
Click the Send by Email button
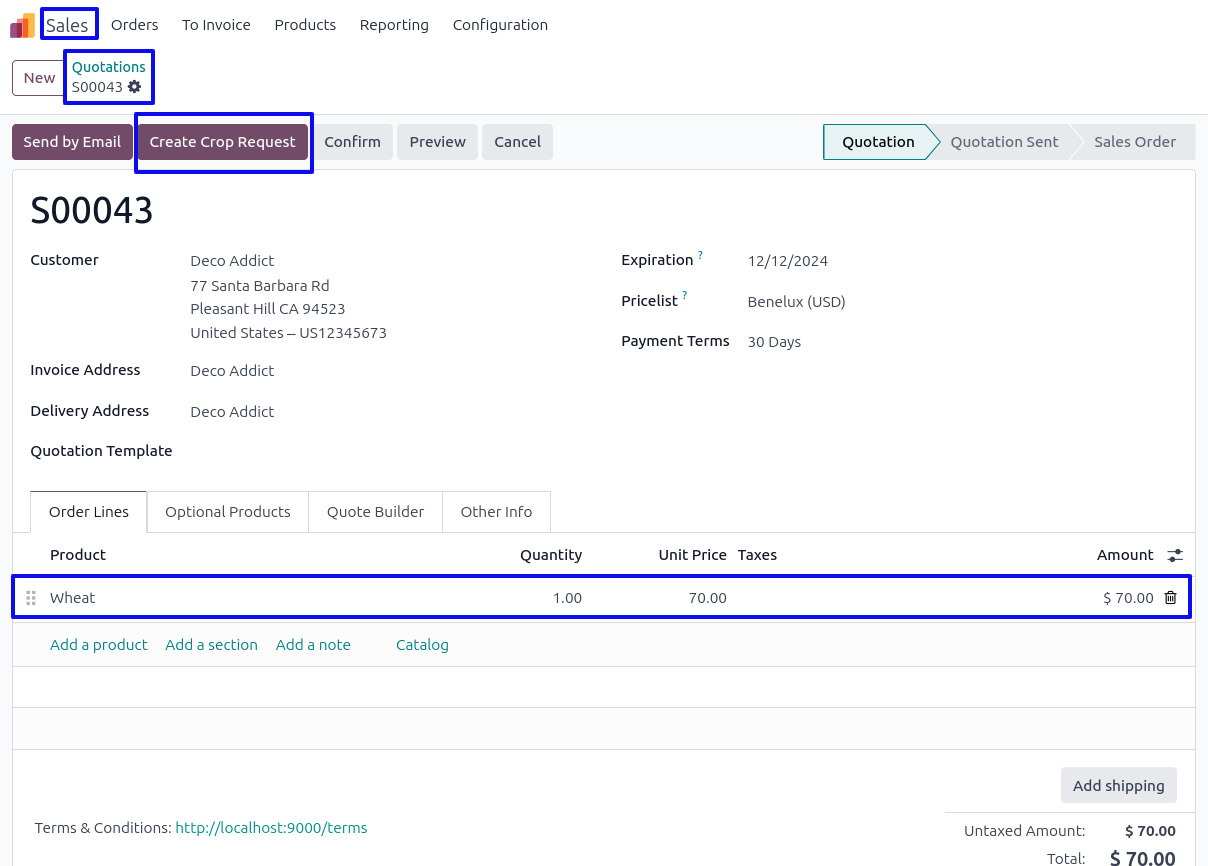point(72,142)
